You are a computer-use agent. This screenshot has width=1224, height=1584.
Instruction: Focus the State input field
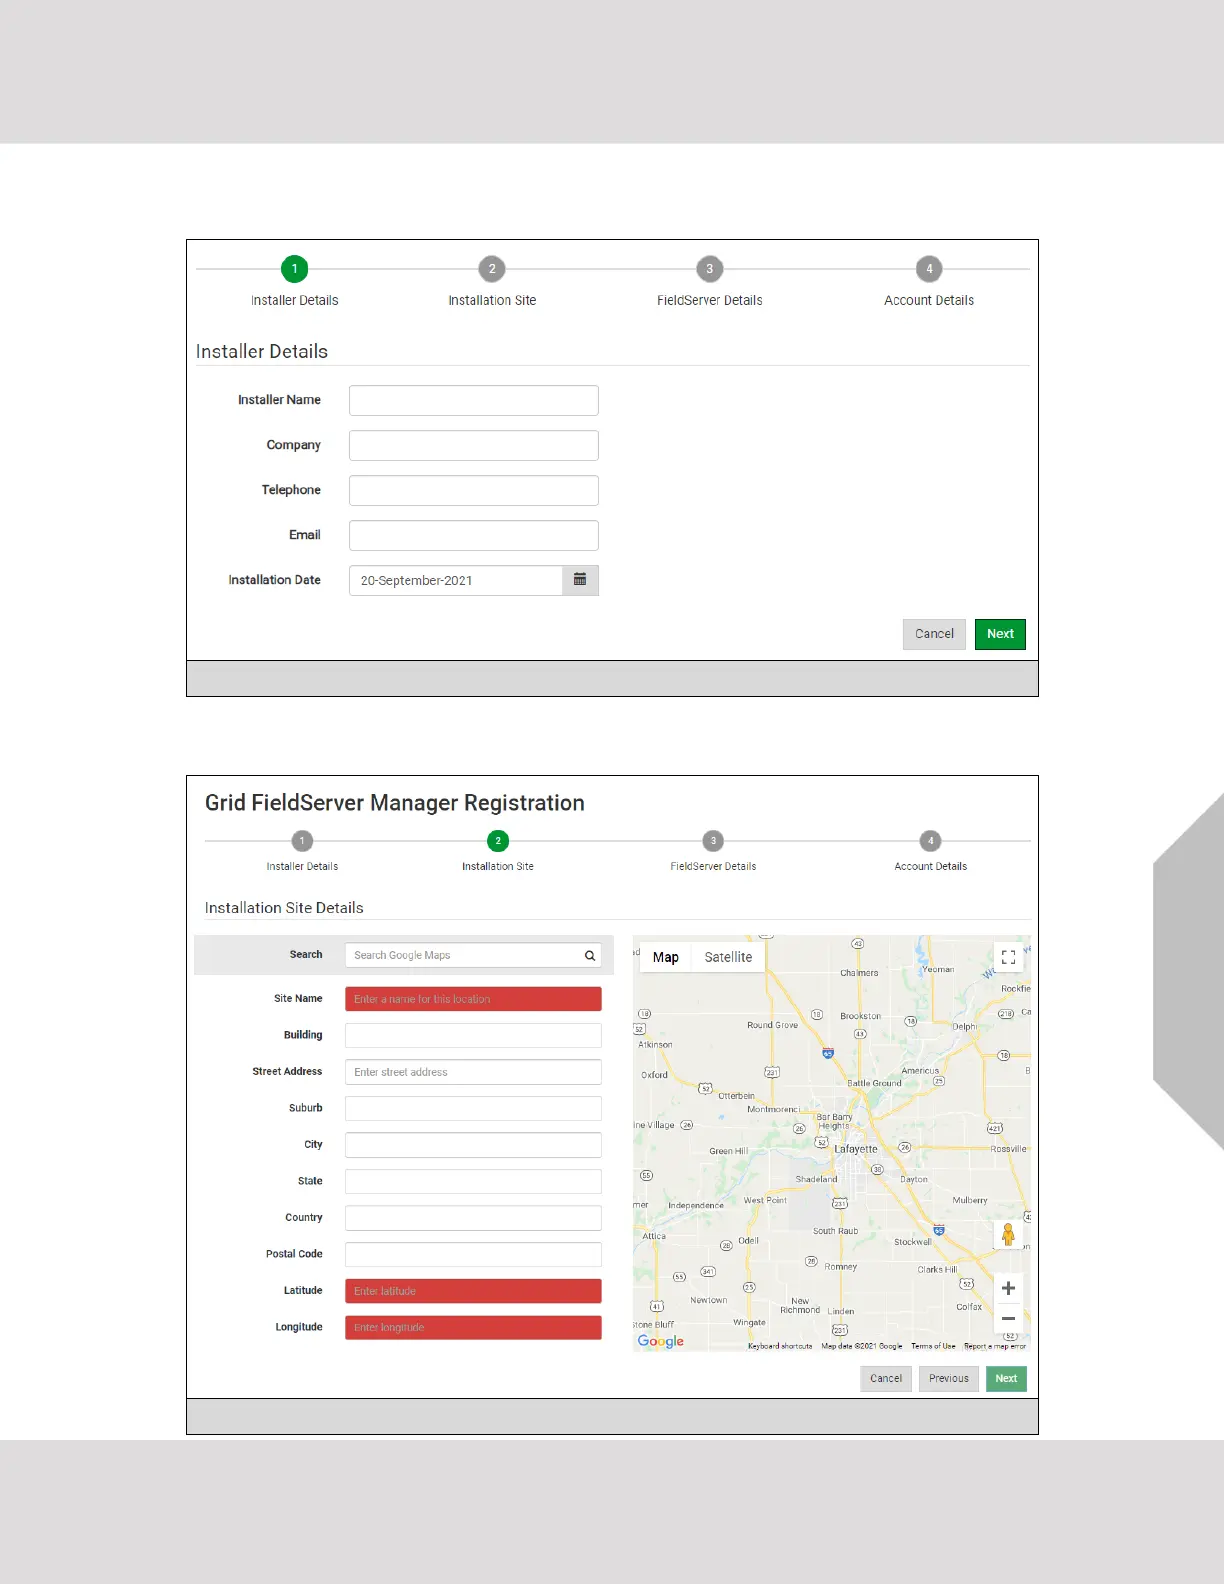click(473, 1181)
